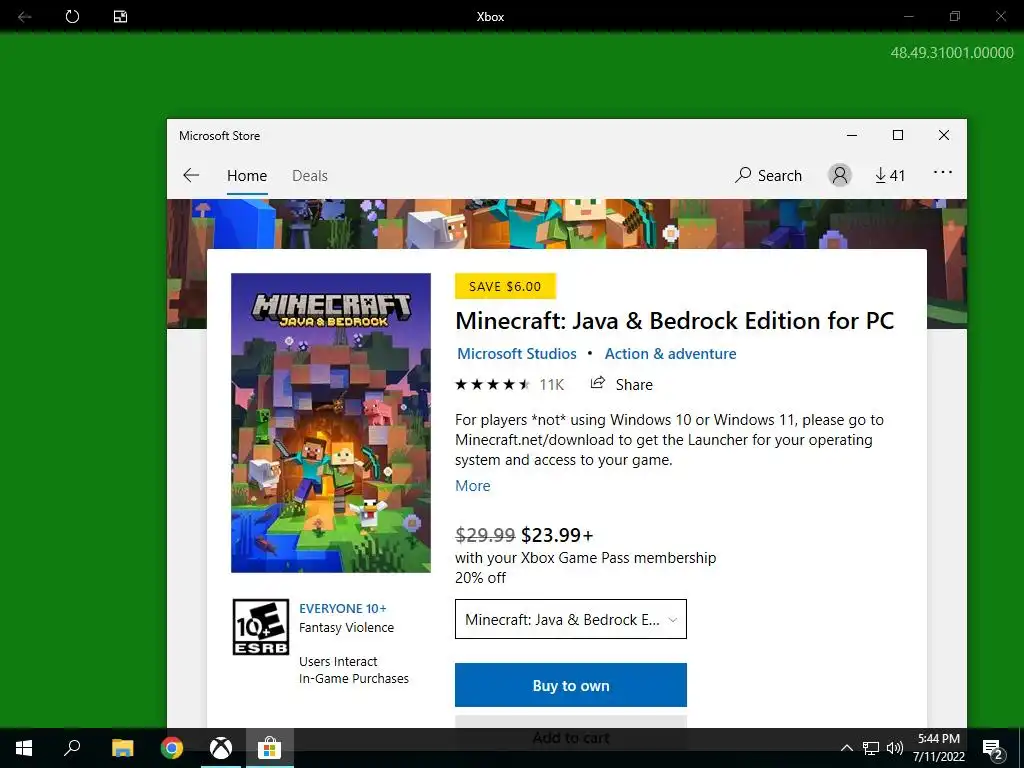Open Search in Microsoft Store
This screenshot has height=768, width=1024.
click(769, 175)
